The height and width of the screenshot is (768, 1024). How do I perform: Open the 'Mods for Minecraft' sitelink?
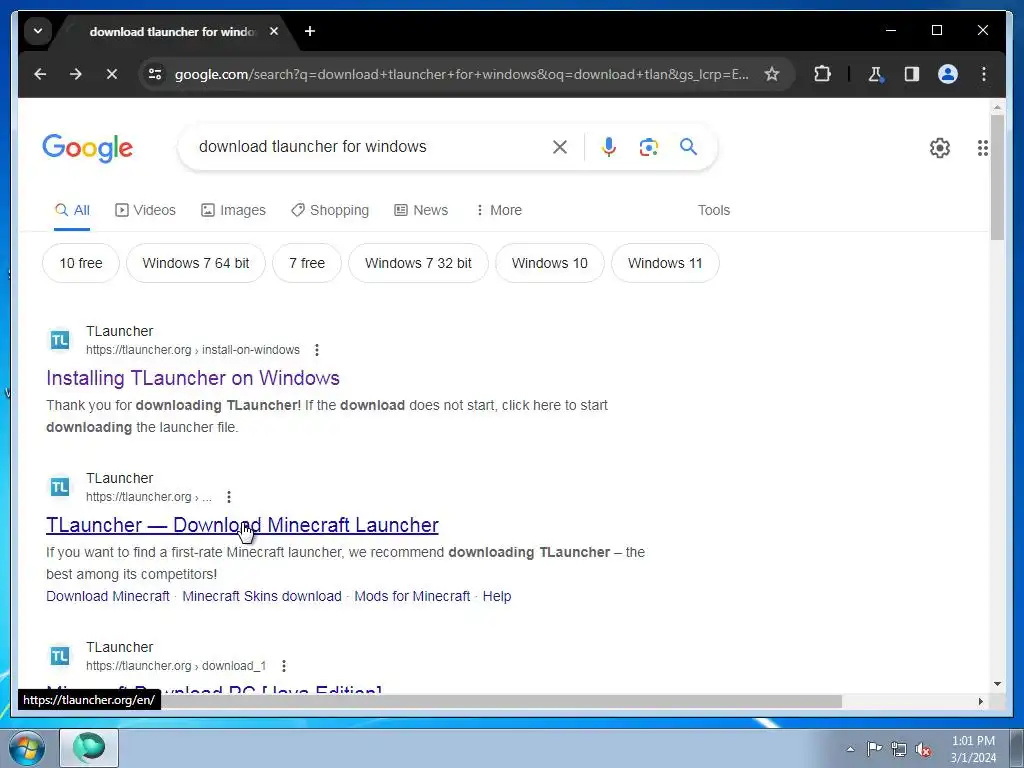tap(412, 596)
